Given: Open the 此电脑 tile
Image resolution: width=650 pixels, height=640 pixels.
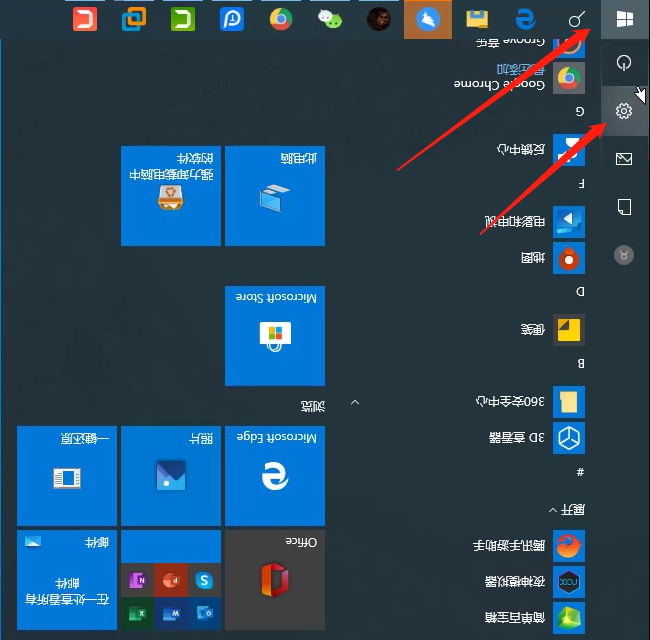Looking at the screenshot, I should (x=275, y=196).
